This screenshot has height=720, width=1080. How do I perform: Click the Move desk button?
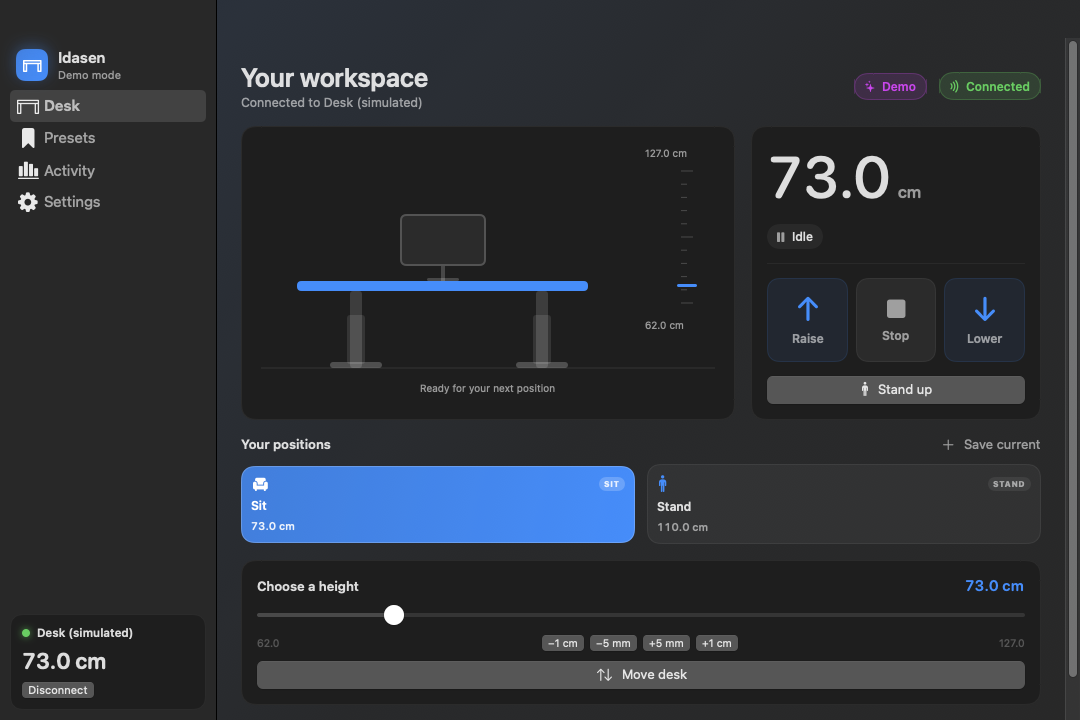point(641,675)
